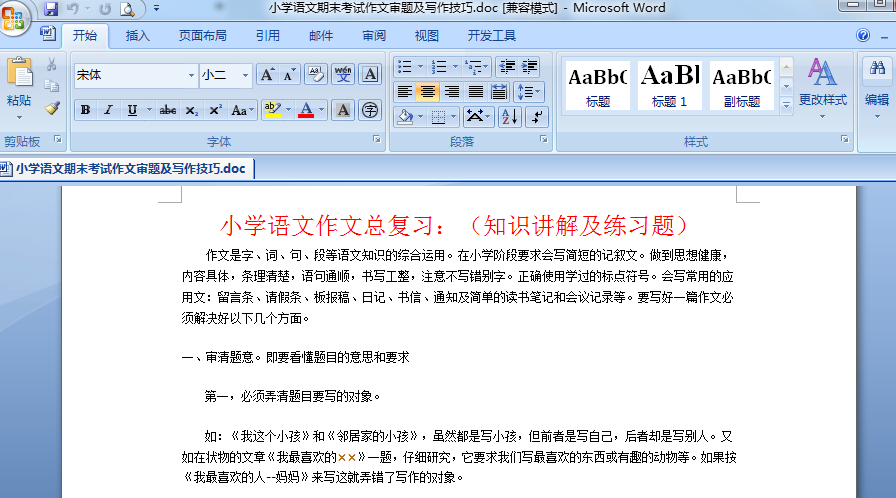
Task: Click 更改样式 change styles
Action: coord(822,87)
